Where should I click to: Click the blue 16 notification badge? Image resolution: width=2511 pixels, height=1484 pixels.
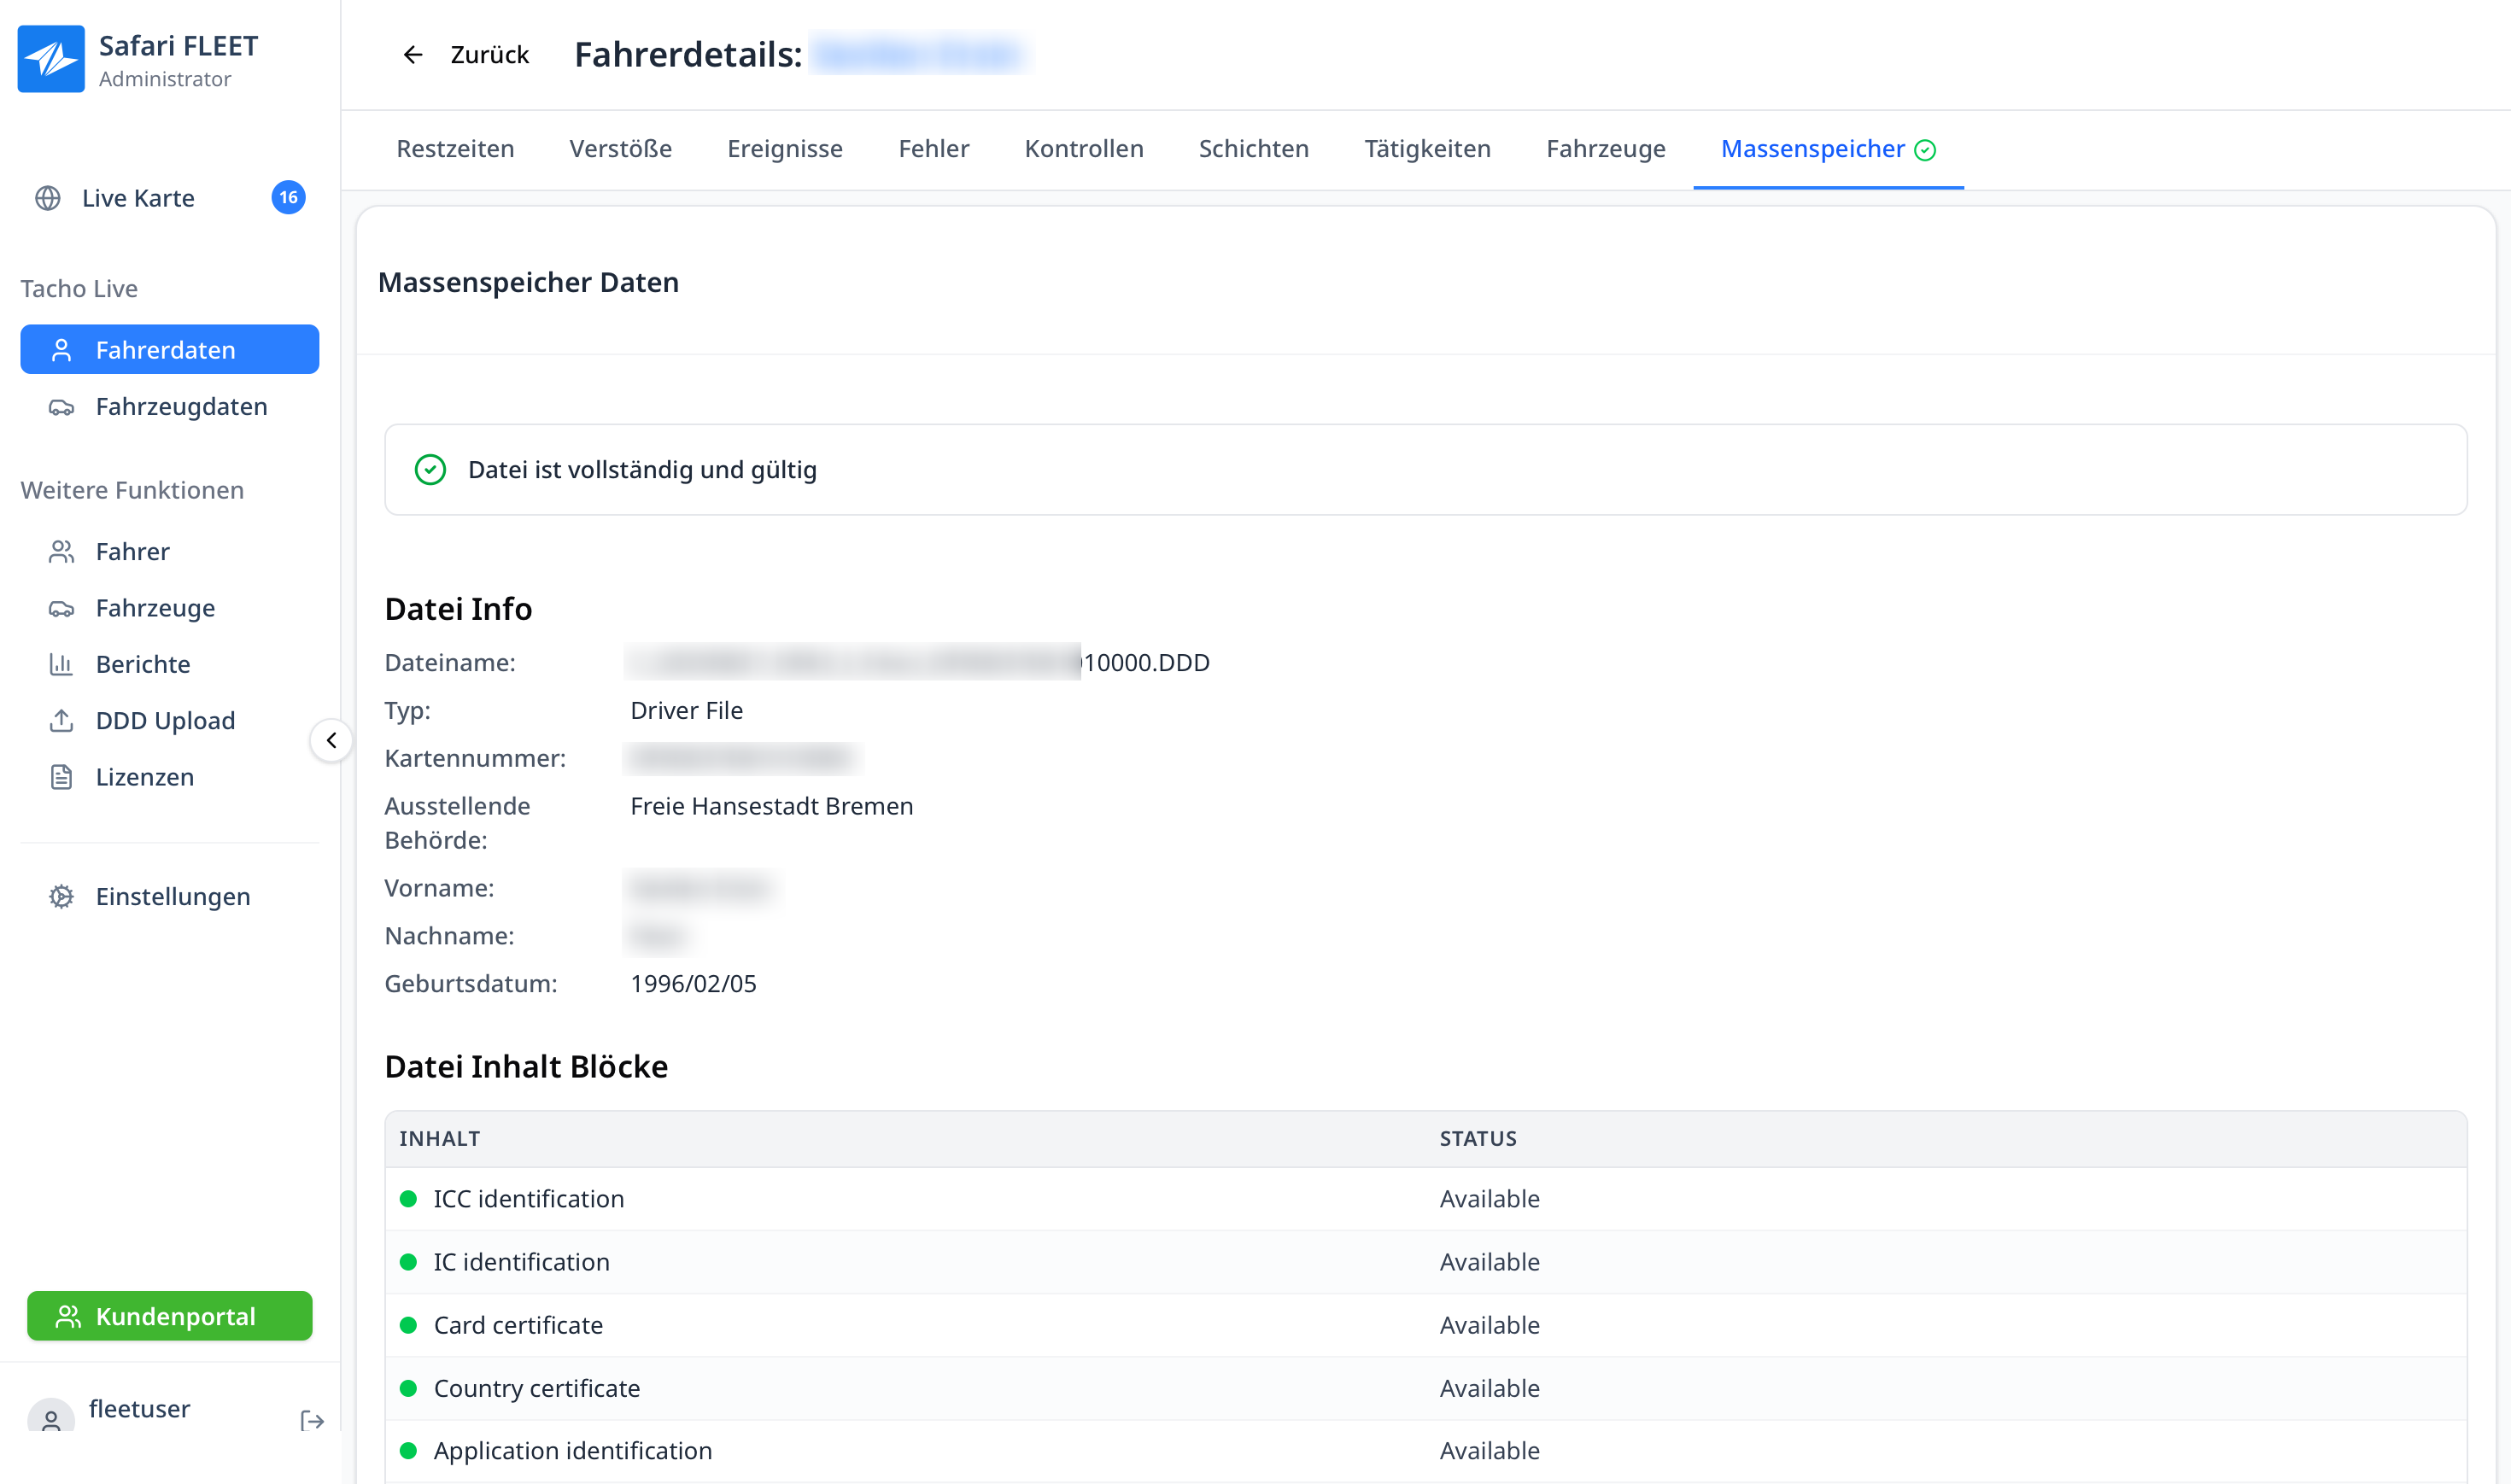288,198
